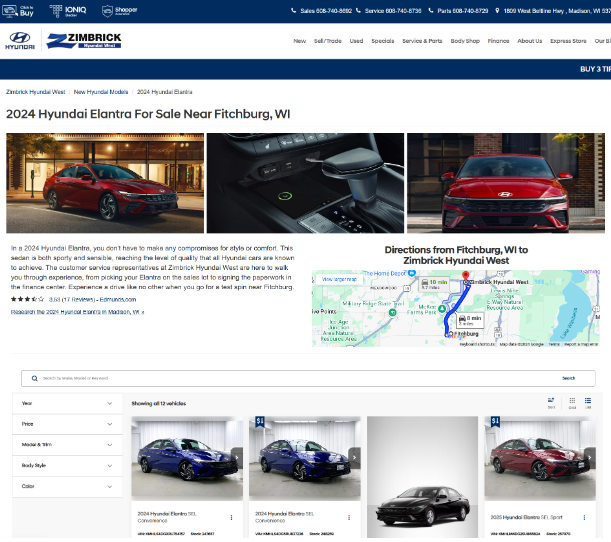The image size is (611, 542).
Task: Open the Click to Buy icon
Action: (x=18, y=11)
